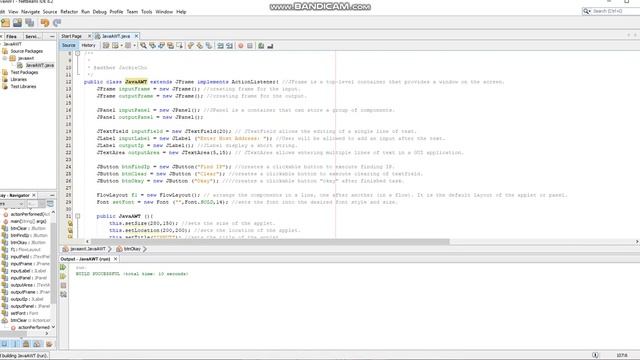Click the New Project toolbar icon
The image size is (640, 360).
[x=6, y=23]
